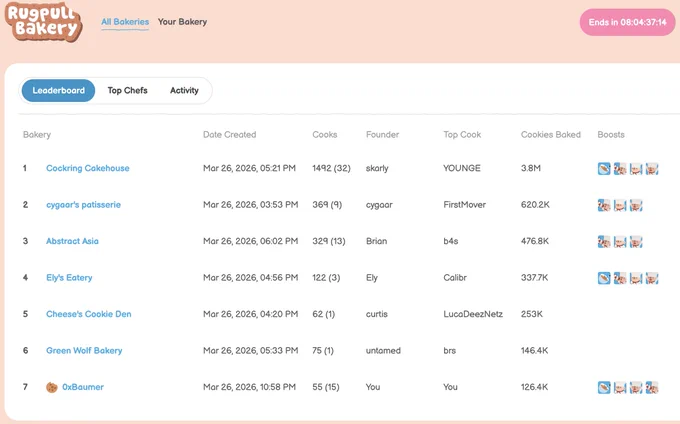Click the Founder column header
Viewport: 680px width, 424px height.
coord(382,134)
